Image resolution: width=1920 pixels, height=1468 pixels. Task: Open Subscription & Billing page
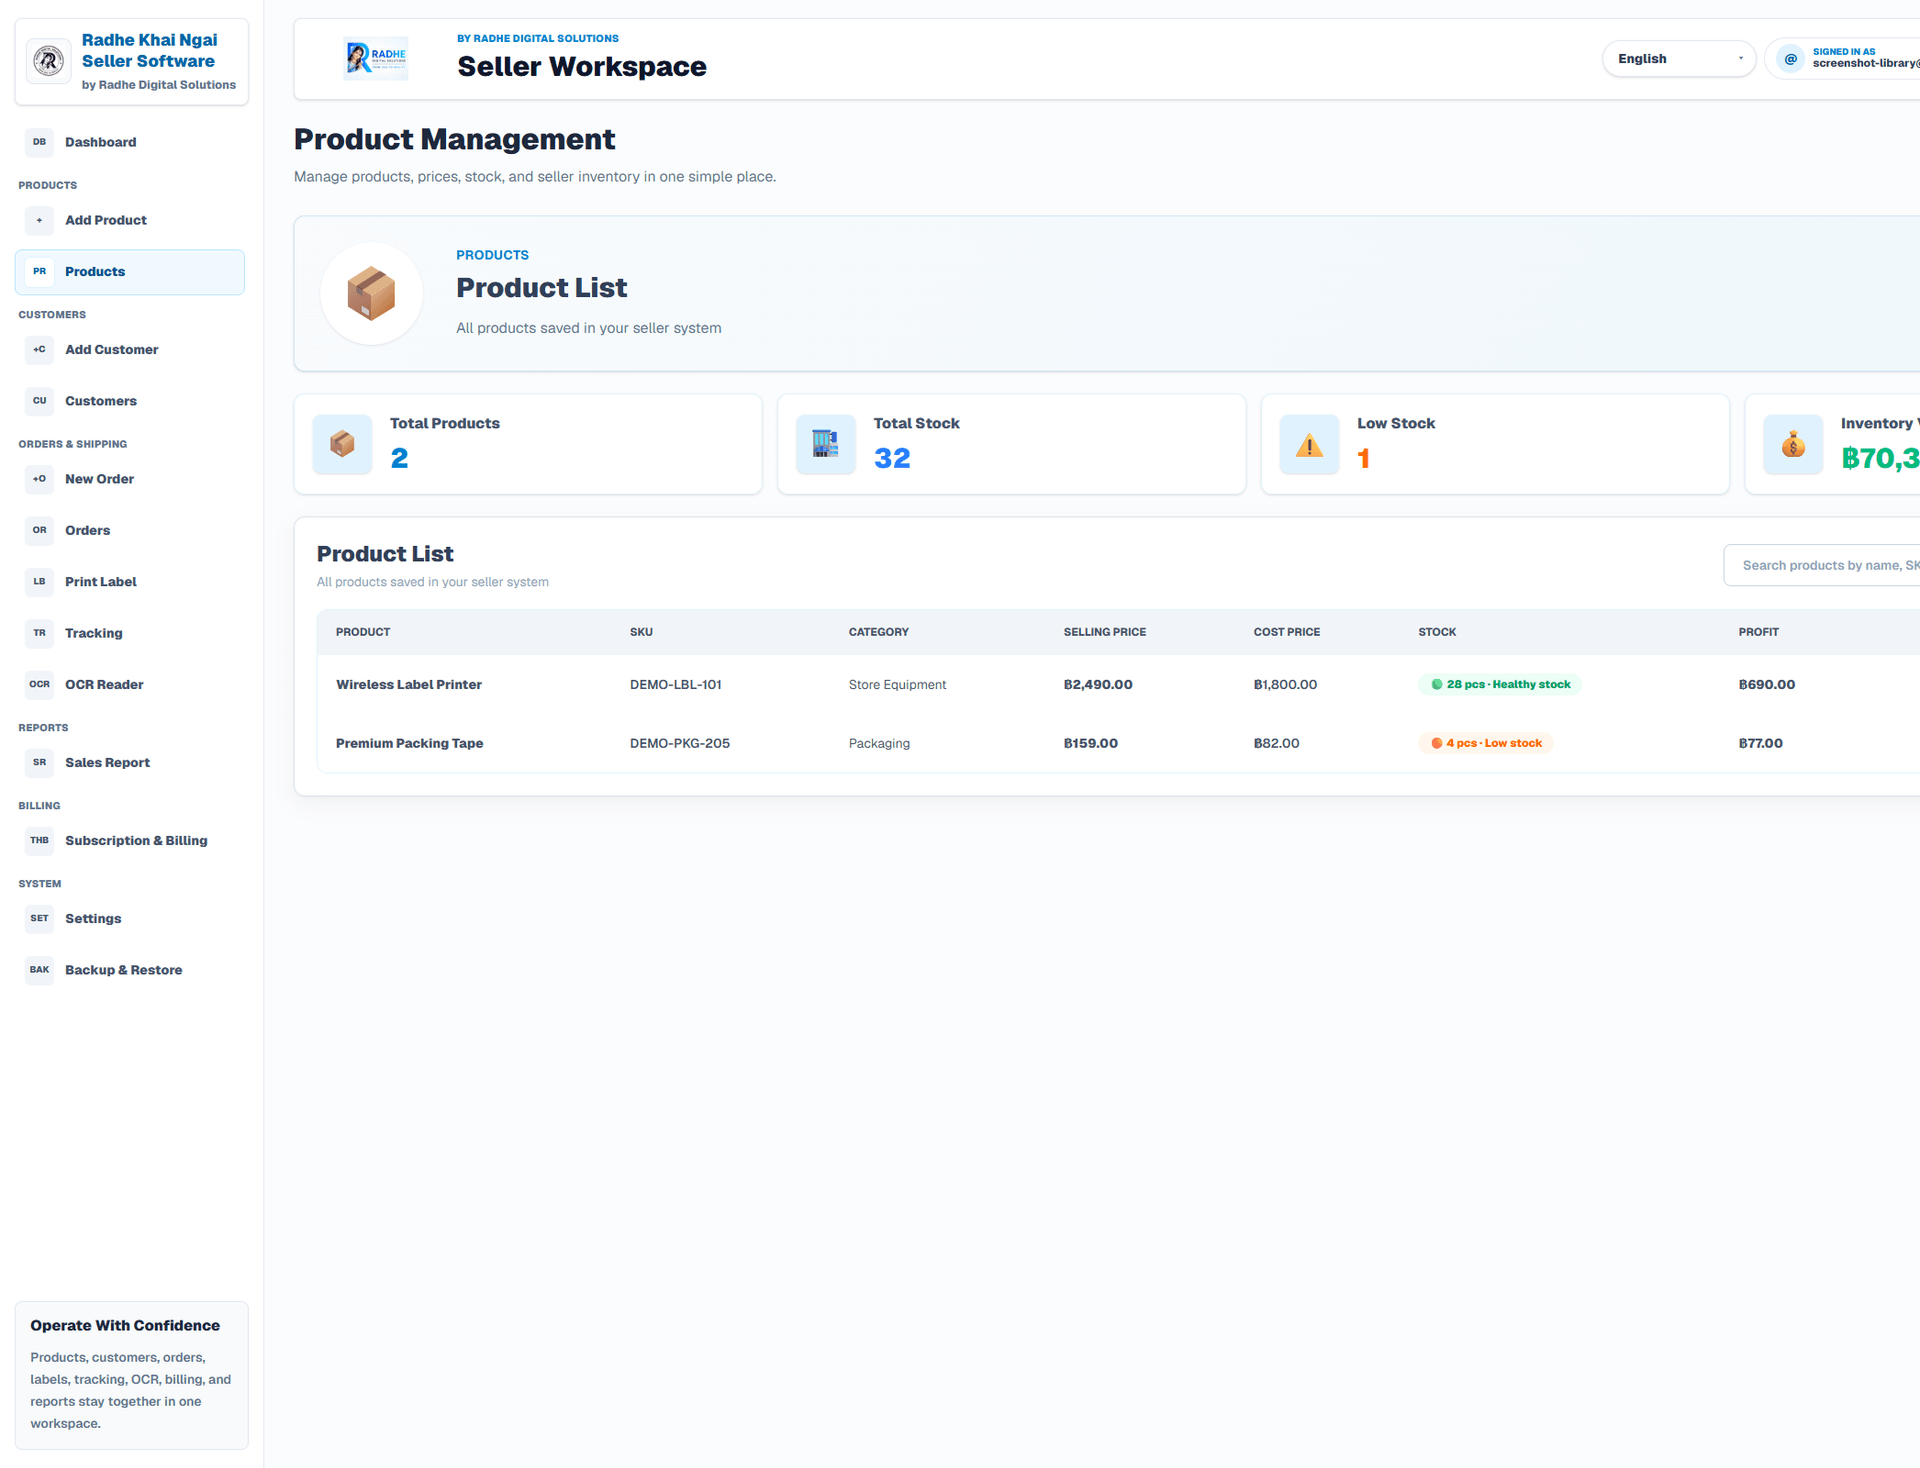tap(130, 841)
